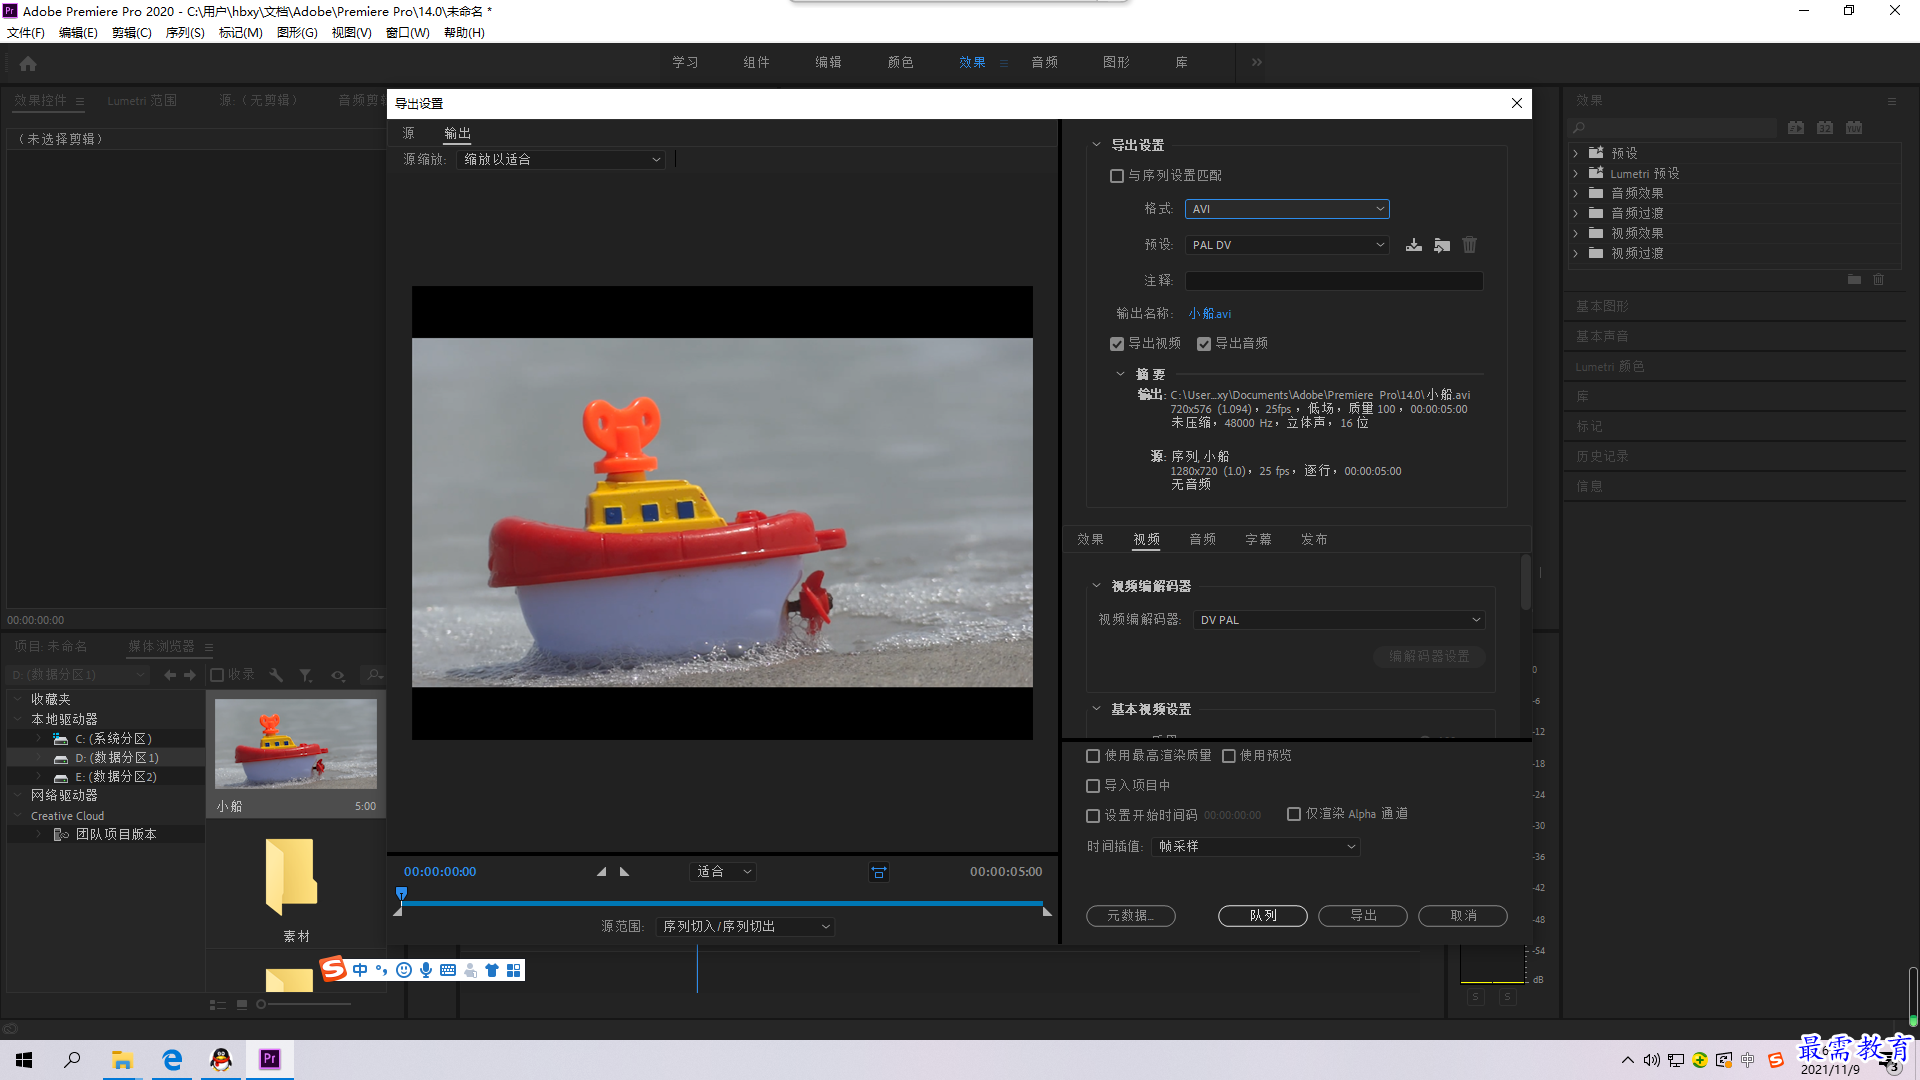Select the 小船 clip thumbnail
This screenshot has height=1080, width=1920.
(x=296, y=745)
